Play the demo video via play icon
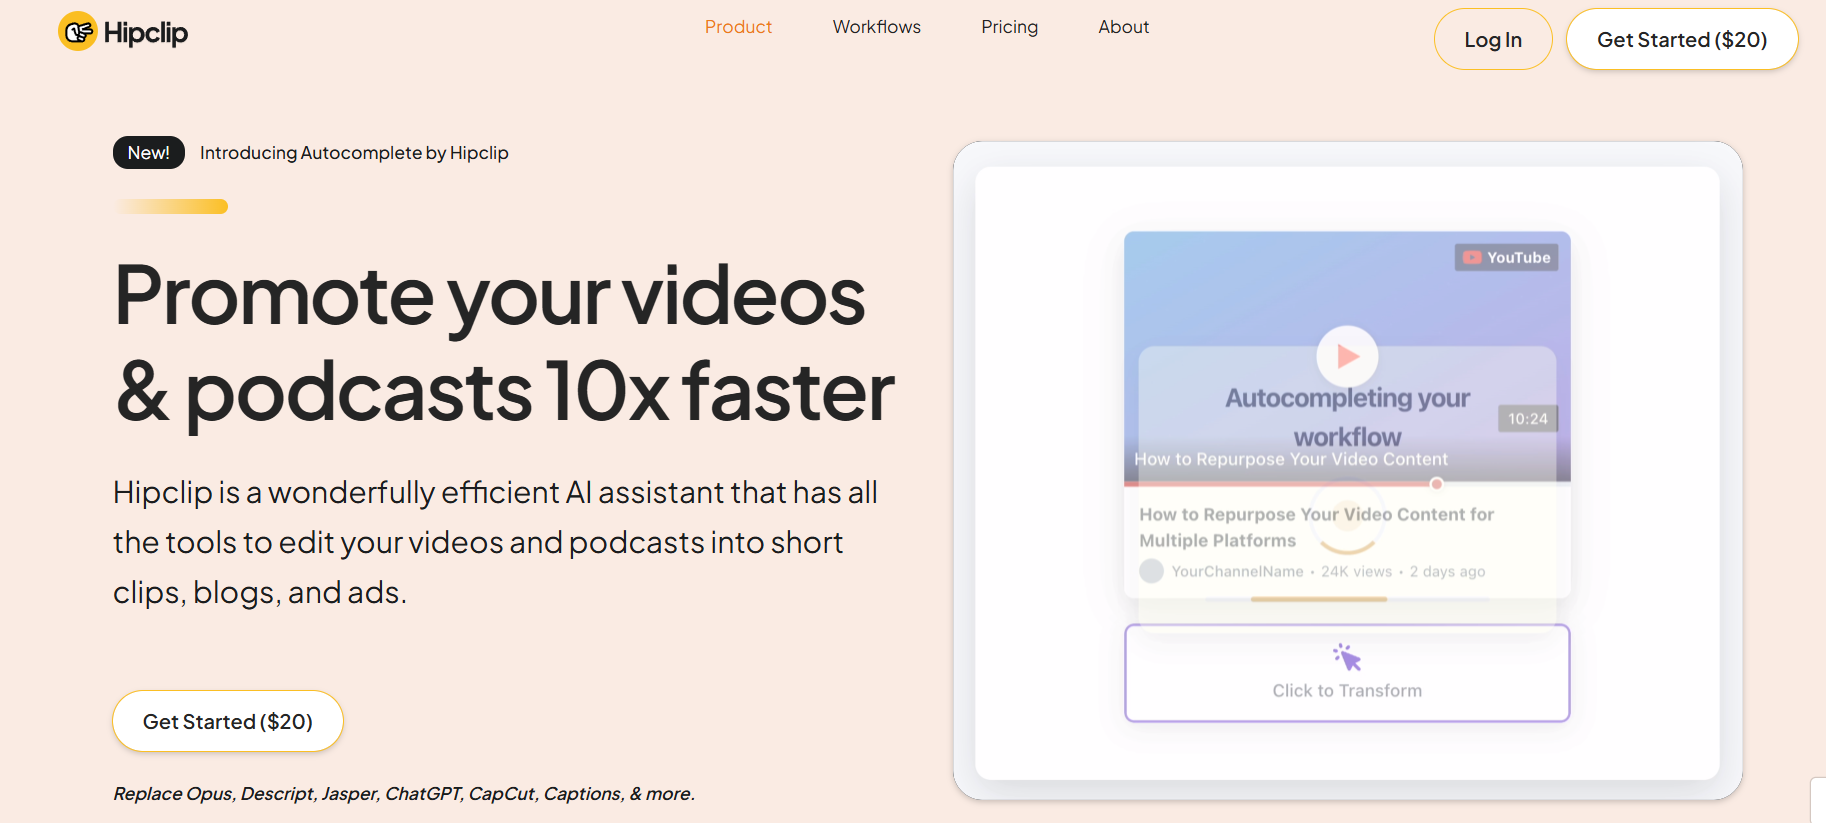Screen dimensions: 1826x823 click(1347, 356)
